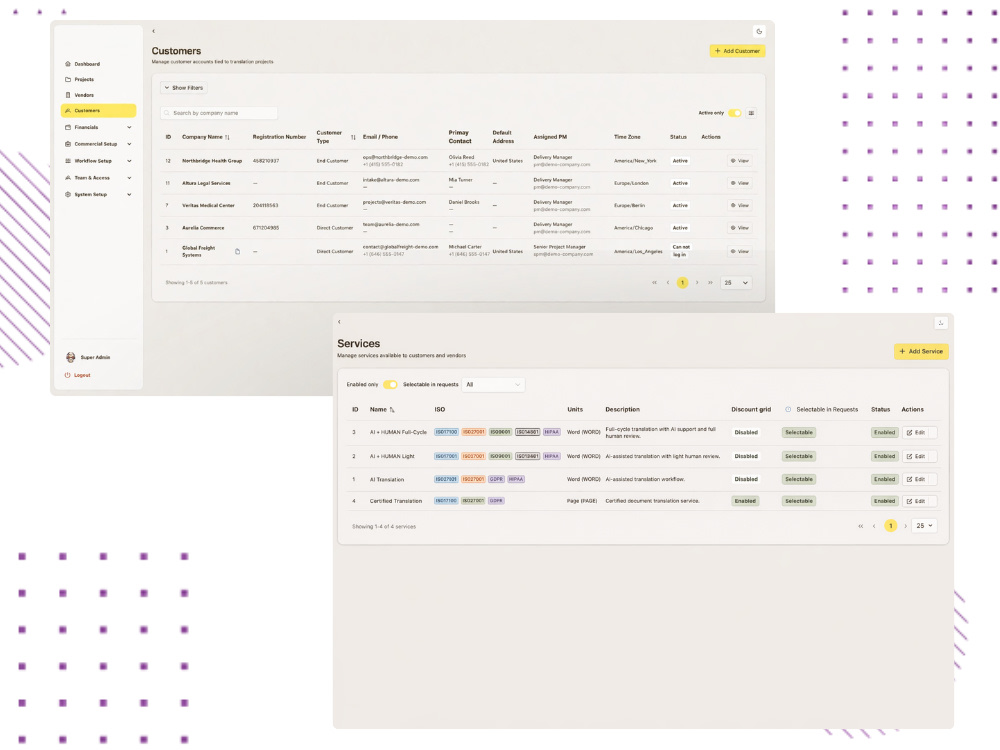Image resolution: width=1000 pixels, height=750 pixels.
Task: Go to the next page of services
Action: [x=906, y=526]
